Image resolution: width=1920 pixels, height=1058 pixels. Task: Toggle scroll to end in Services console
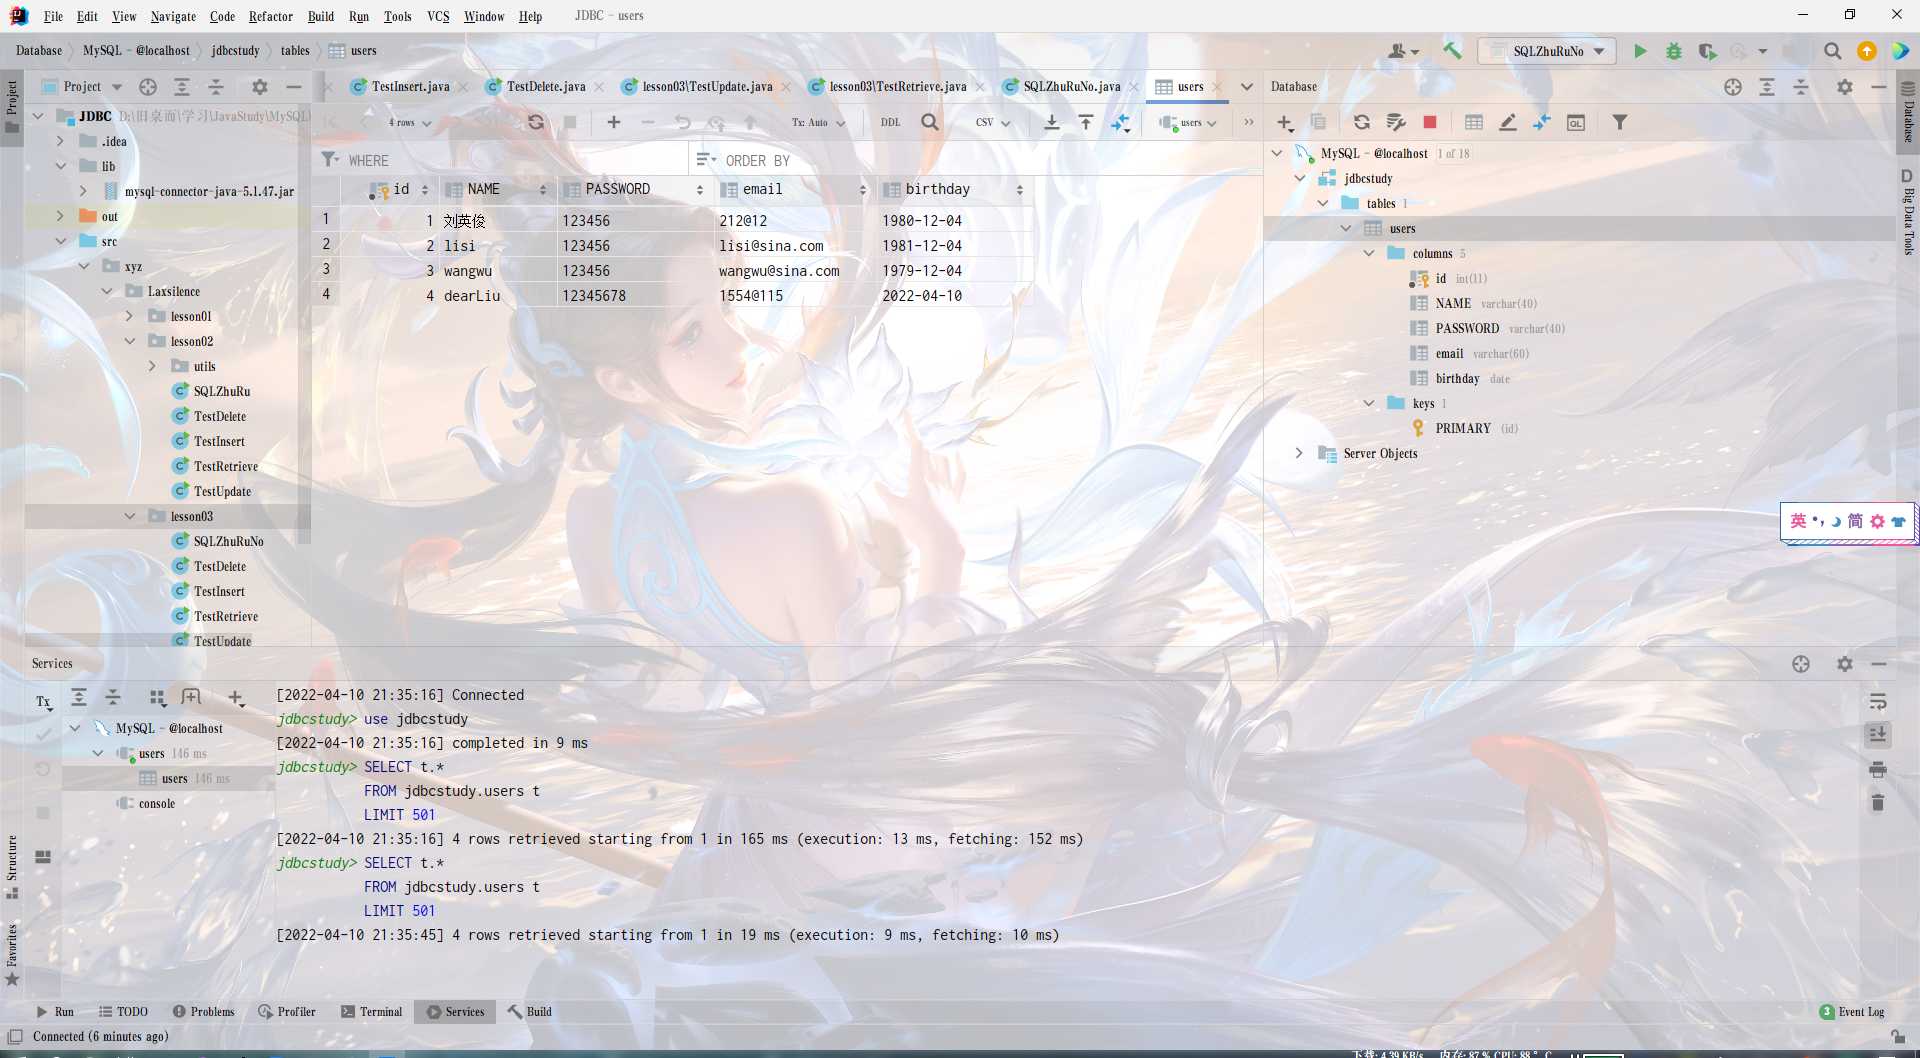pos(1878,735)
